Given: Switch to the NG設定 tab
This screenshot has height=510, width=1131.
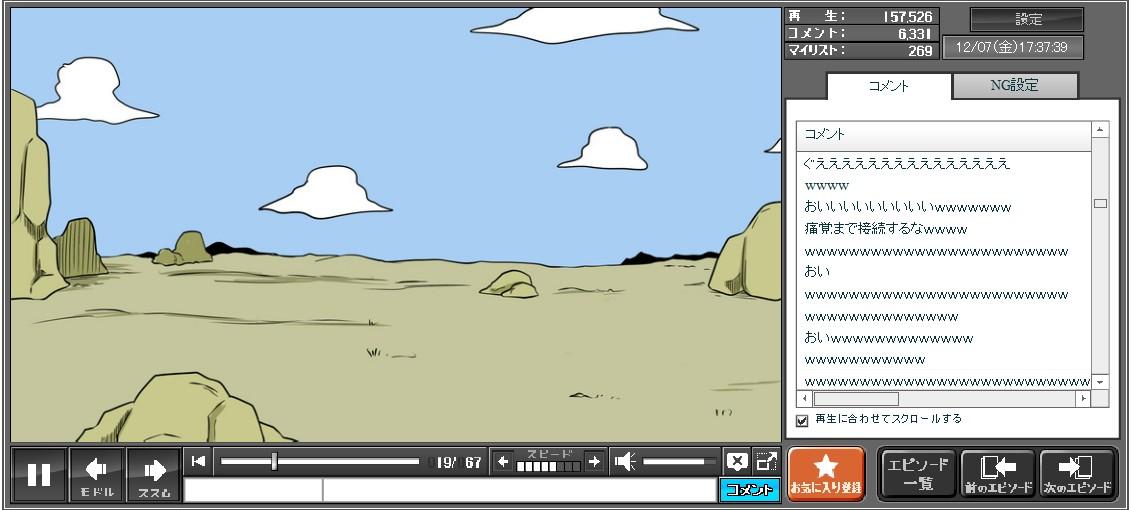Looking at the screenshot, I should (x=1014, y=86).
